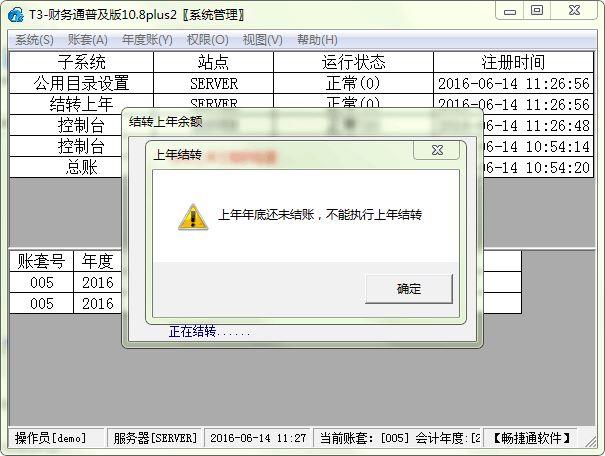This screenshot has height=456, width=605.
Task: Click the 账套号 column header
Action: click(x=41, y=261)
